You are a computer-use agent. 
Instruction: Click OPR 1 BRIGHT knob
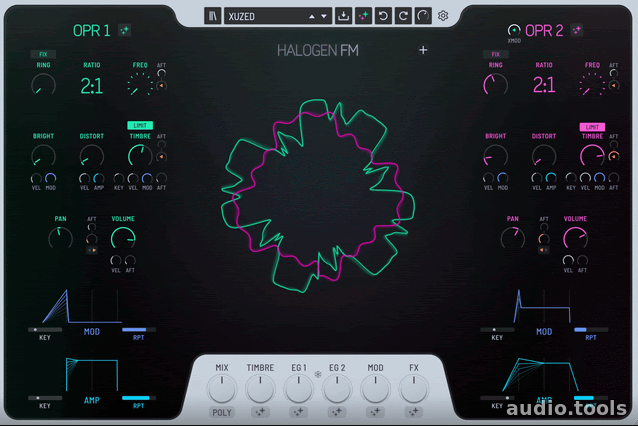pyautogui.click(x=44, y=156)
